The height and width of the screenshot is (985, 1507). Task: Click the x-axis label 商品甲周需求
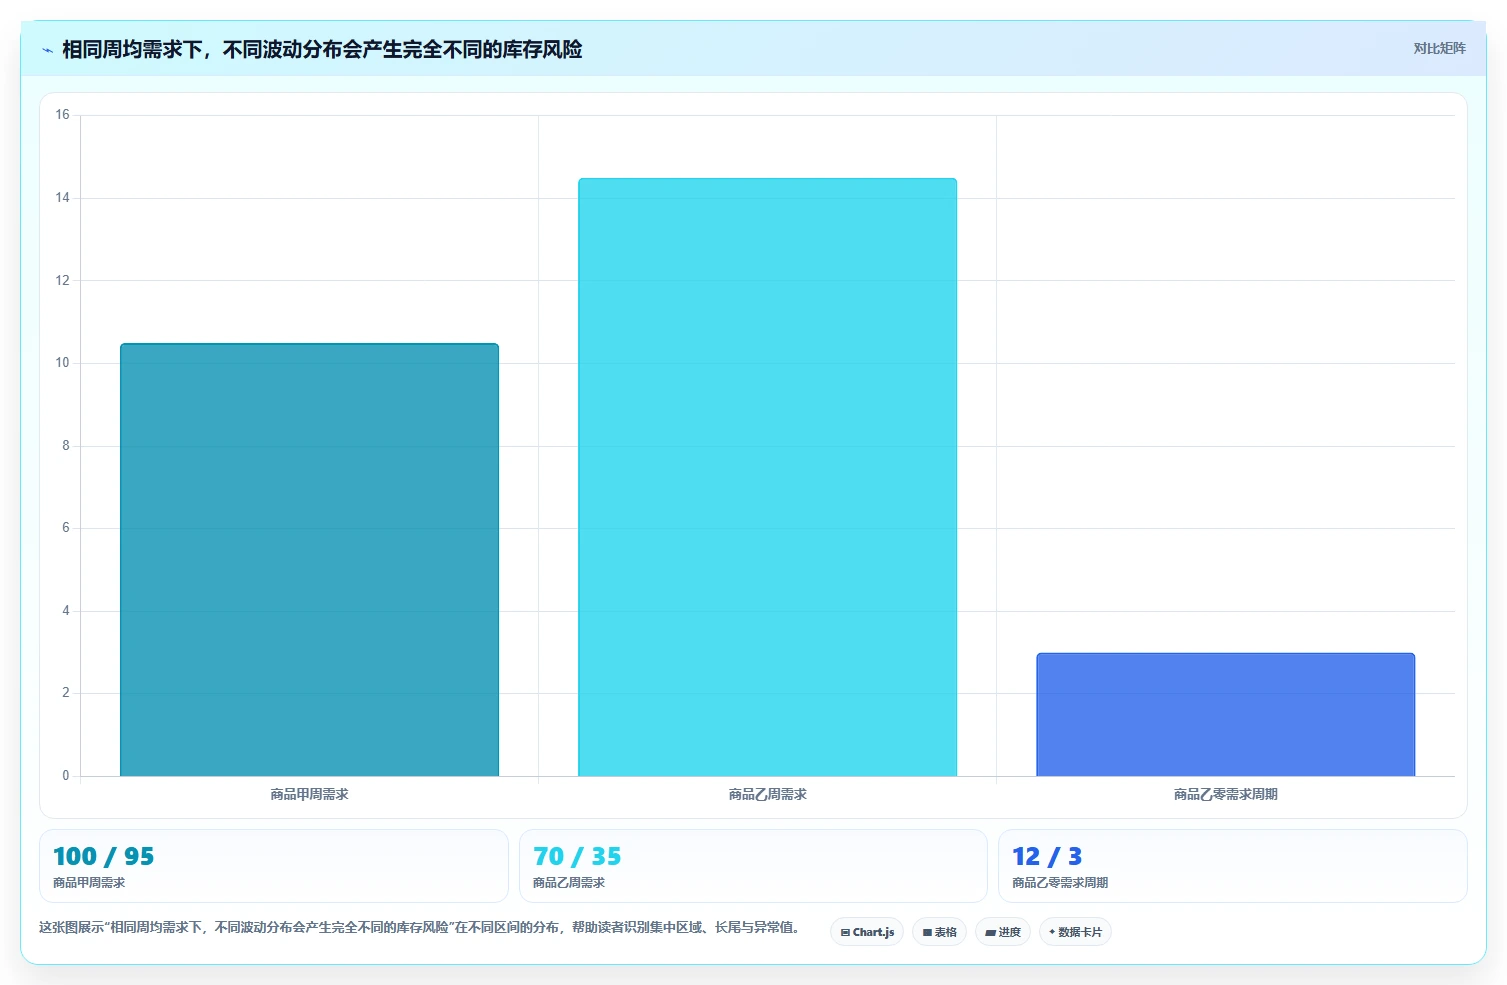[309, 795]
